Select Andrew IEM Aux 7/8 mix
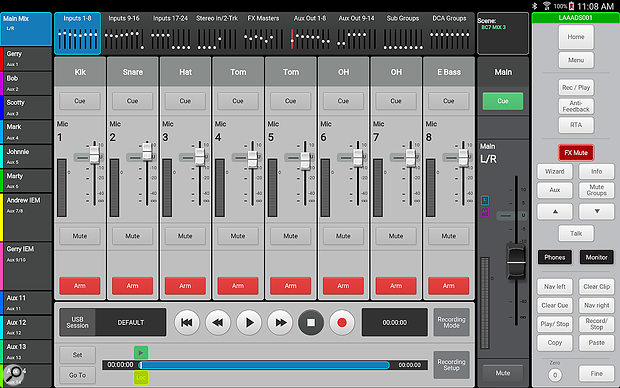Screen dimensions: 620x388 [x=27, y=217]
